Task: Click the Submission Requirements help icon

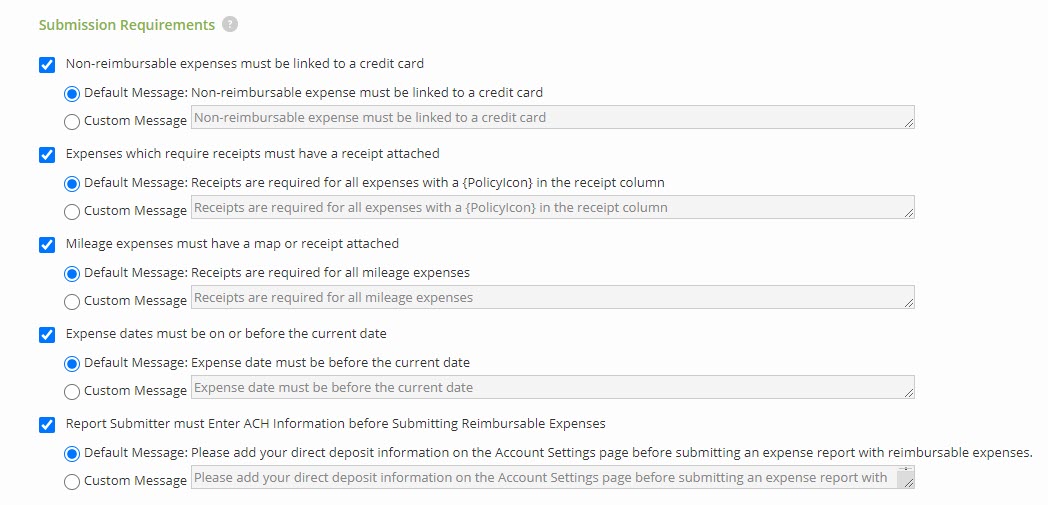Action: [230, 24]
